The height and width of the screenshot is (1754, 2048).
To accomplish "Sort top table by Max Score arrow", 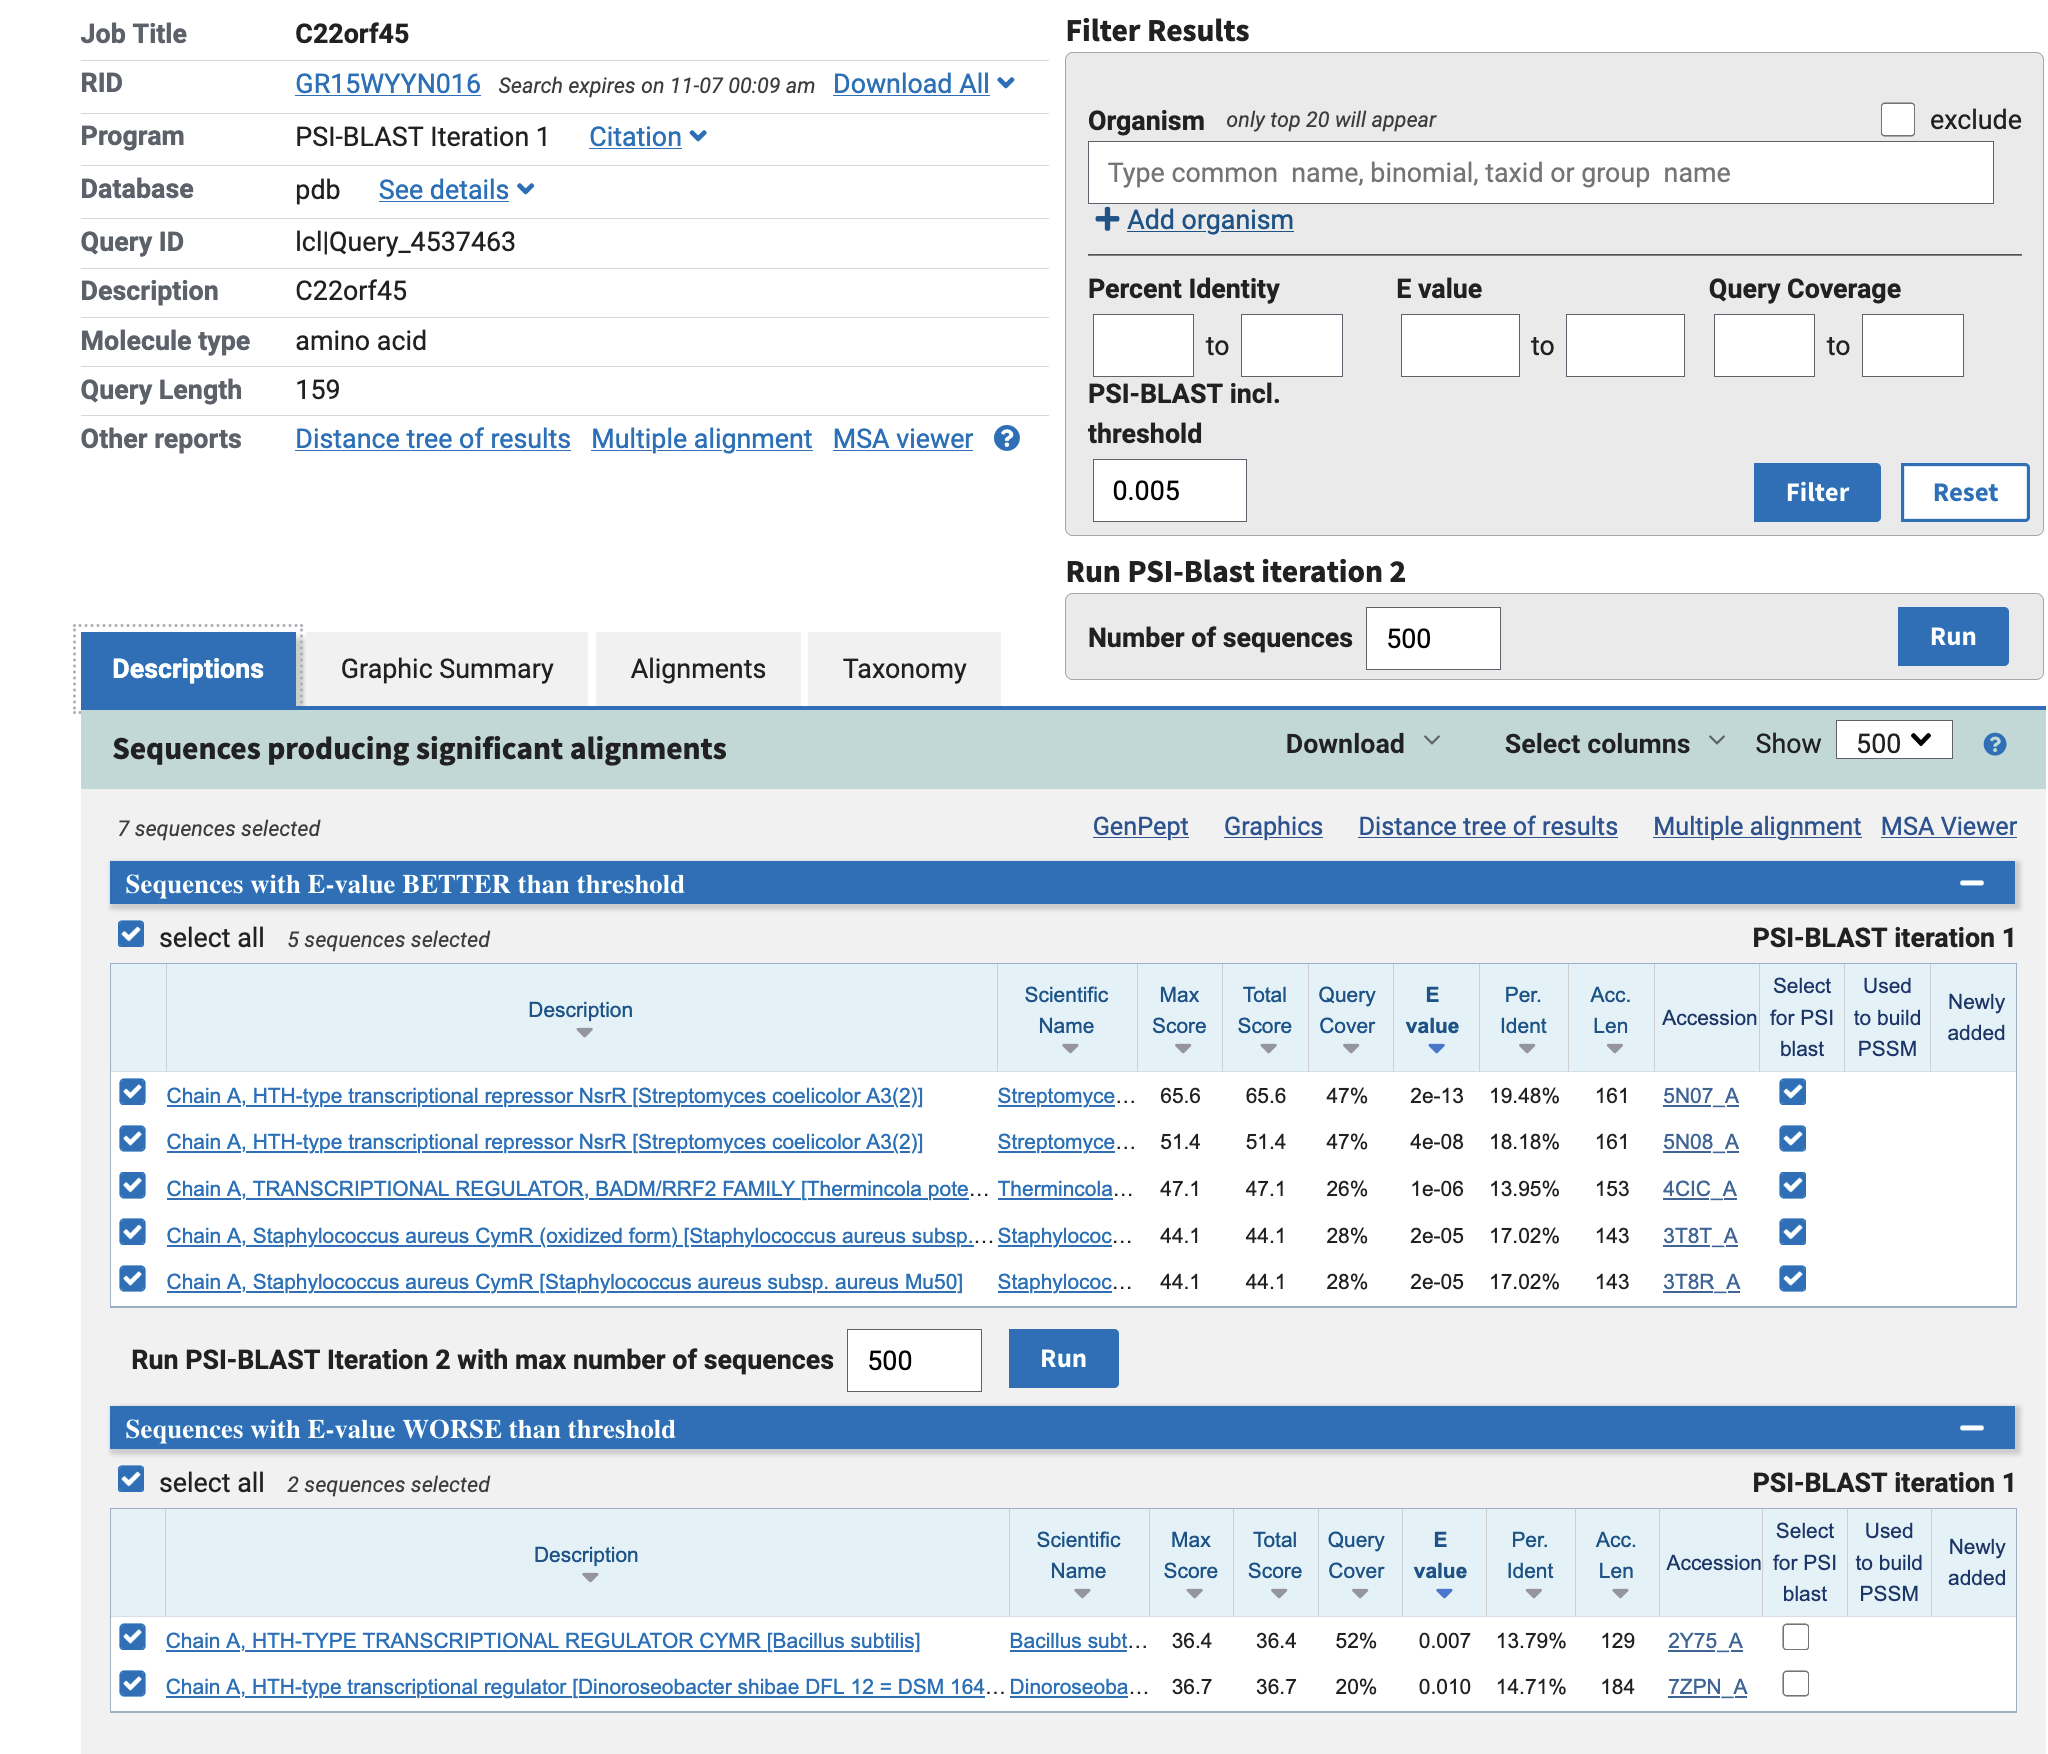I will (x=1182, y=1049).
